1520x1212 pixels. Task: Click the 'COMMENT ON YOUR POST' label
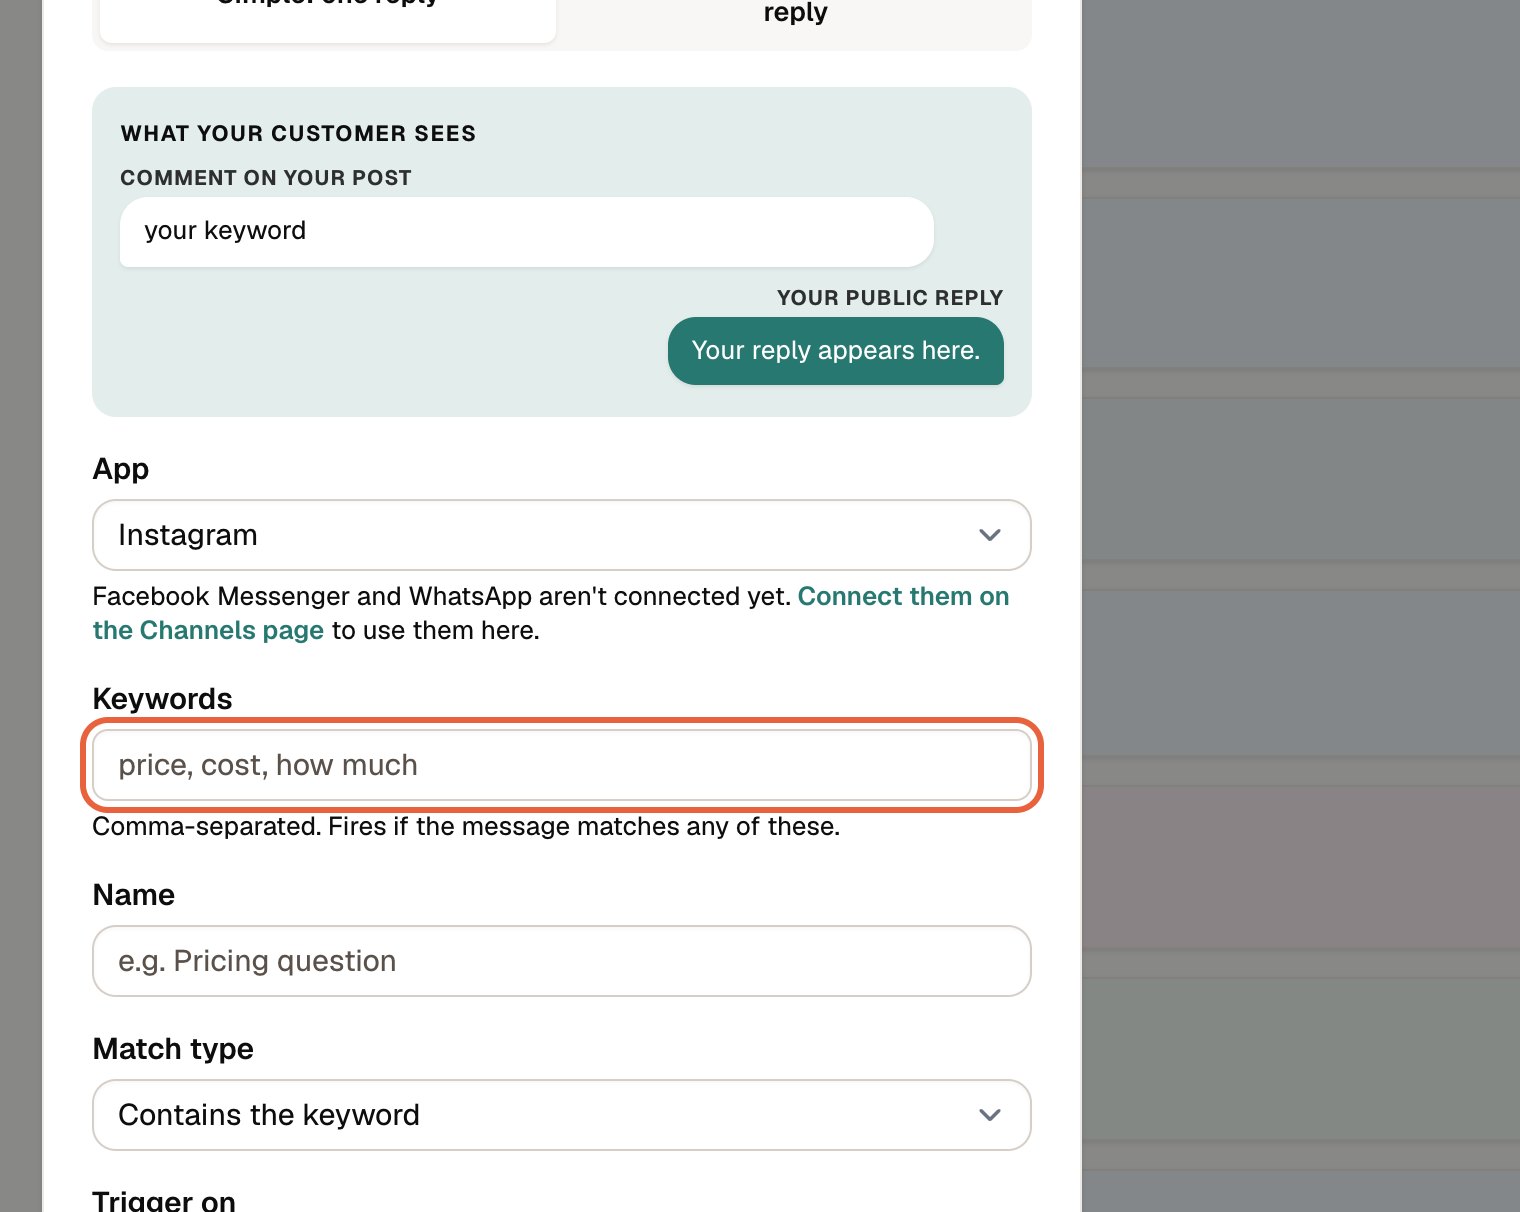266,178
